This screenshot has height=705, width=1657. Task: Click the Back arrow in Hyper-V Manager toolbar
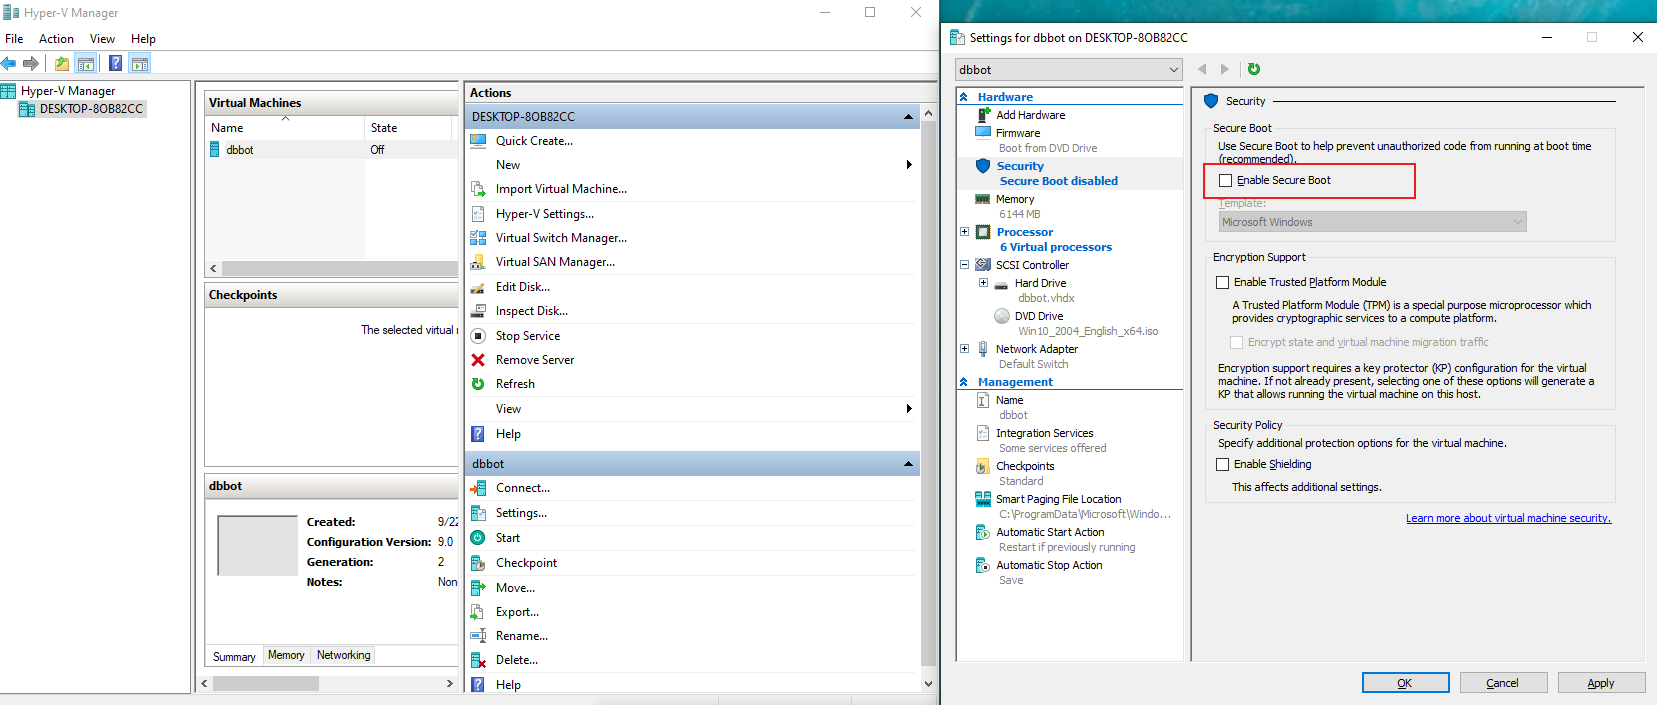click(9, 63)
